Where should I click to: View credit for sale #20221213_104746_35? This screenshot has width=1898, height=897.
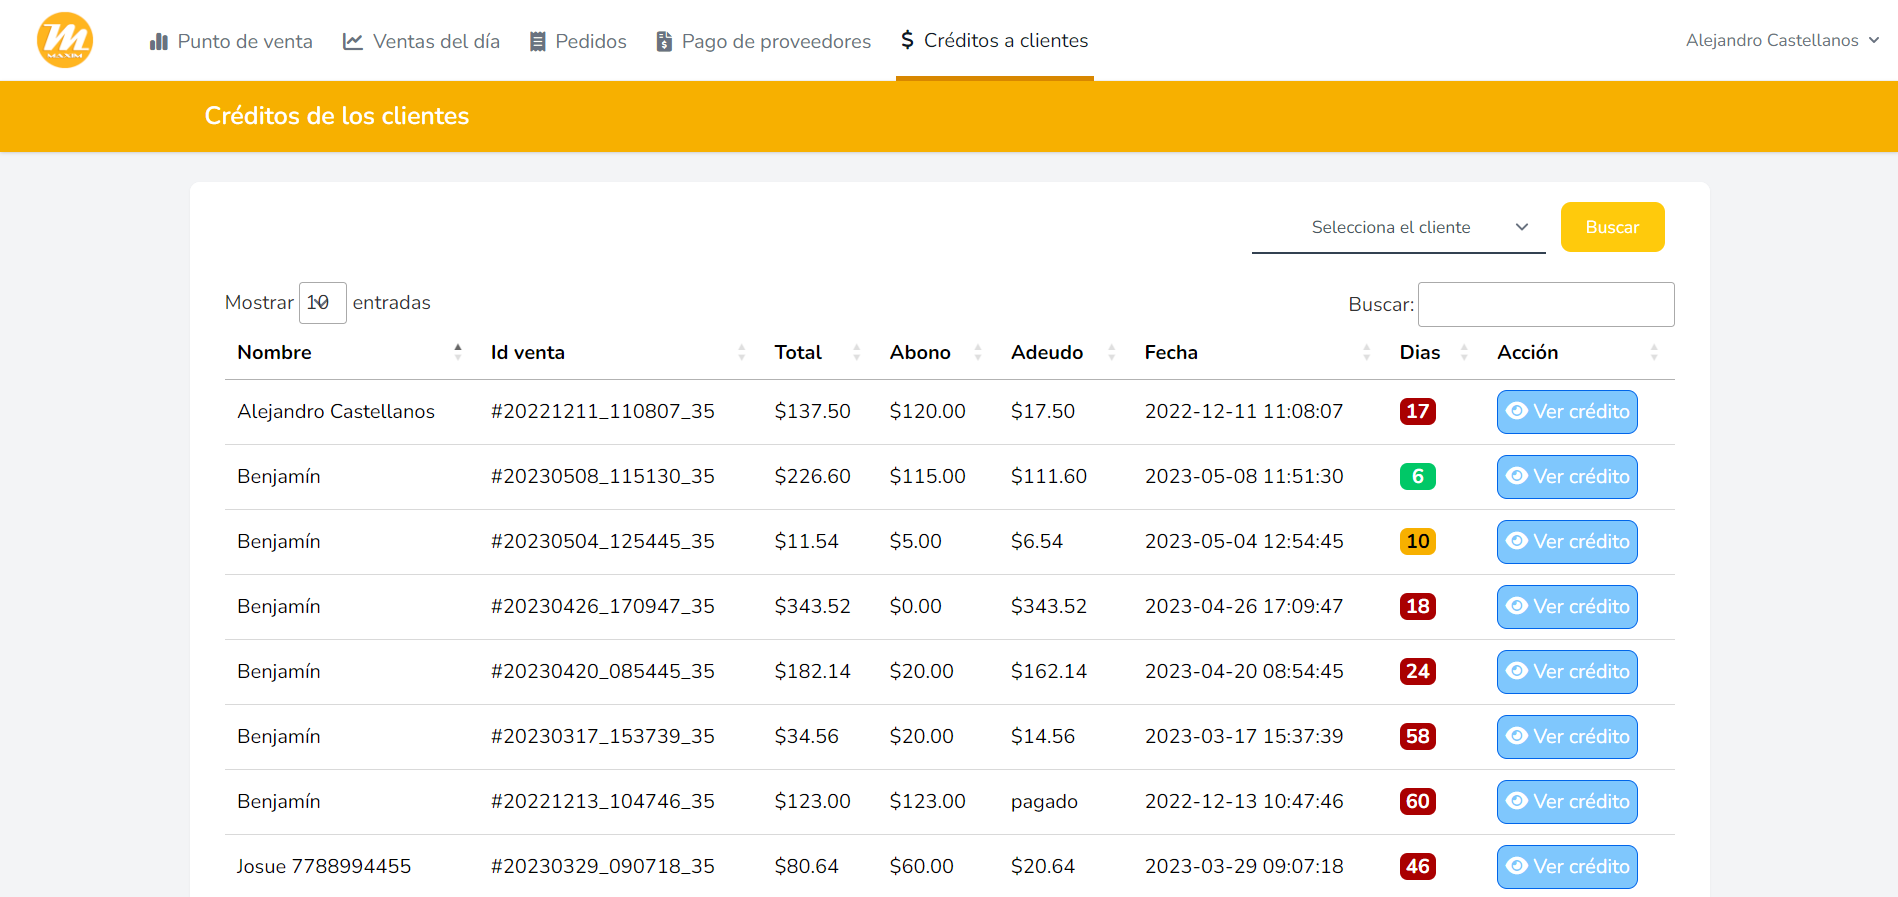point(1567,802)
